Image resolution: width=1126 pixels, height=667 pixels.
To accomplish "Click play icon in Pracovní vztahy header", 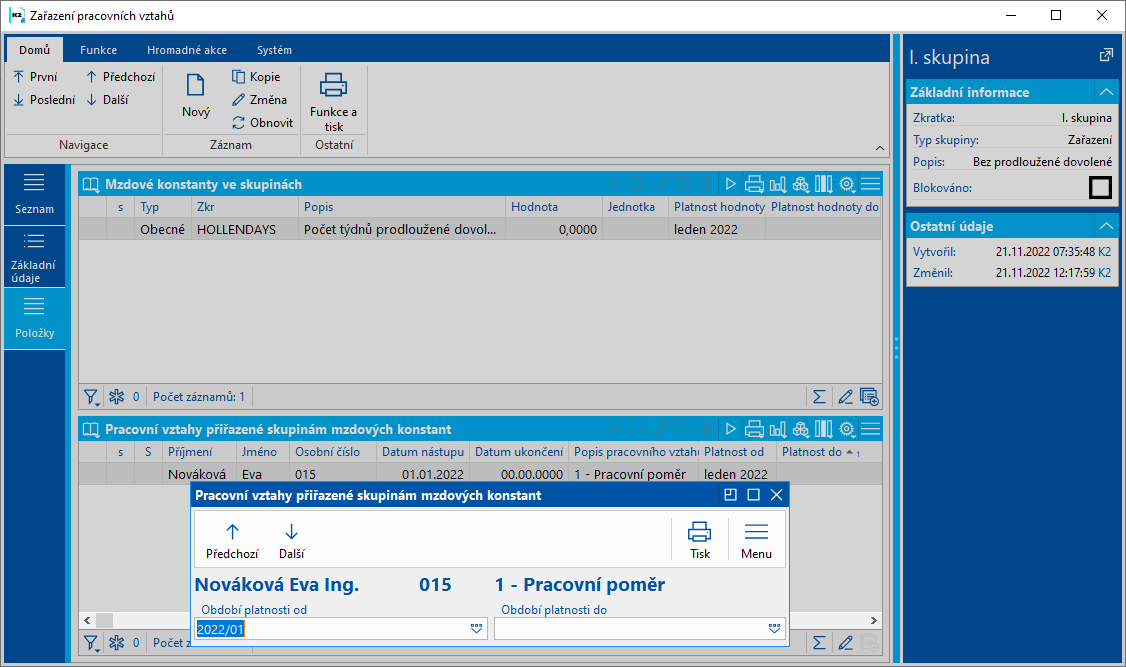I will click(730, 429).
